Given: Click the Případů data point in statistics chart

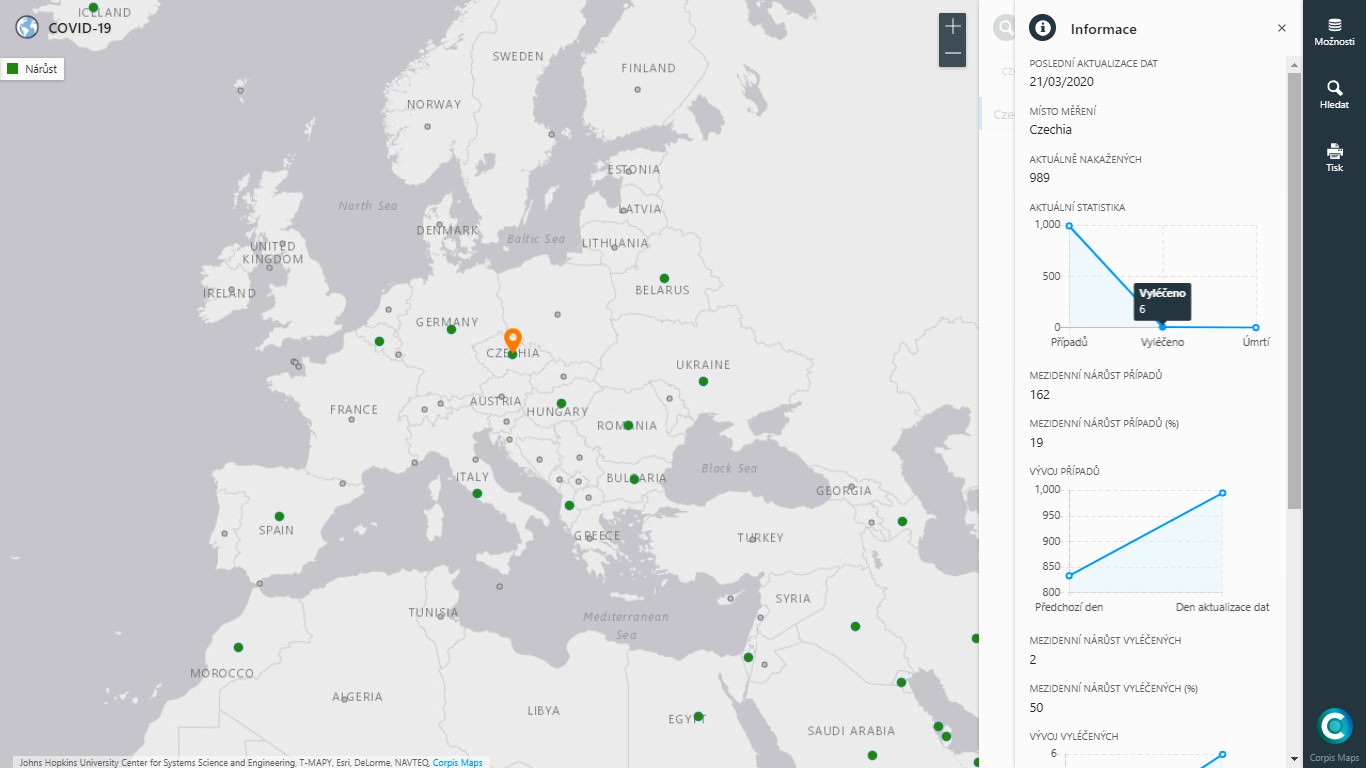Looking at the screenshot, I should click(x=1069, y=226).
